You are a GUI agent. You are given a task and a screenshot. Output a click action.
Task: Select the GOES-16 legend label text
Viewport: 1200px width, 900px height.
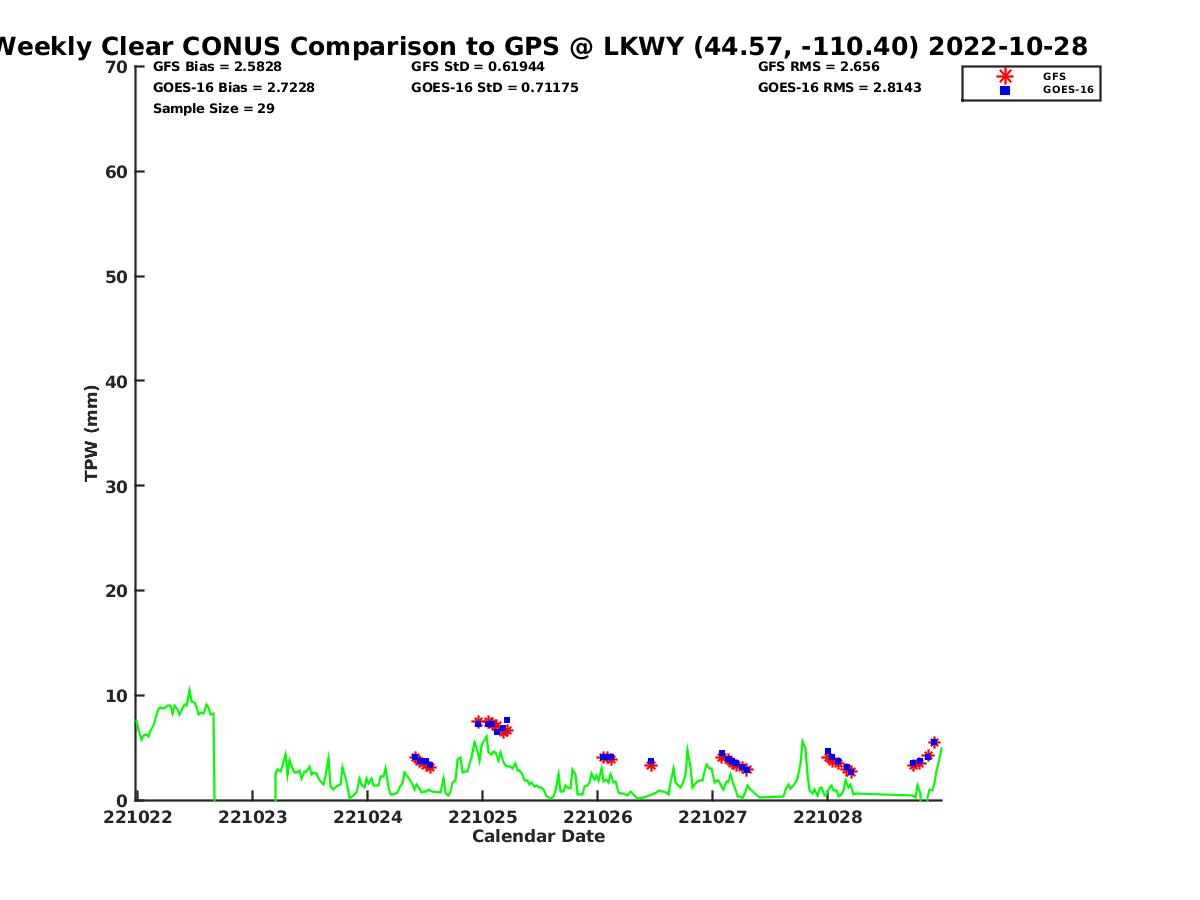pyautogui.click(x=1067, y=90)
